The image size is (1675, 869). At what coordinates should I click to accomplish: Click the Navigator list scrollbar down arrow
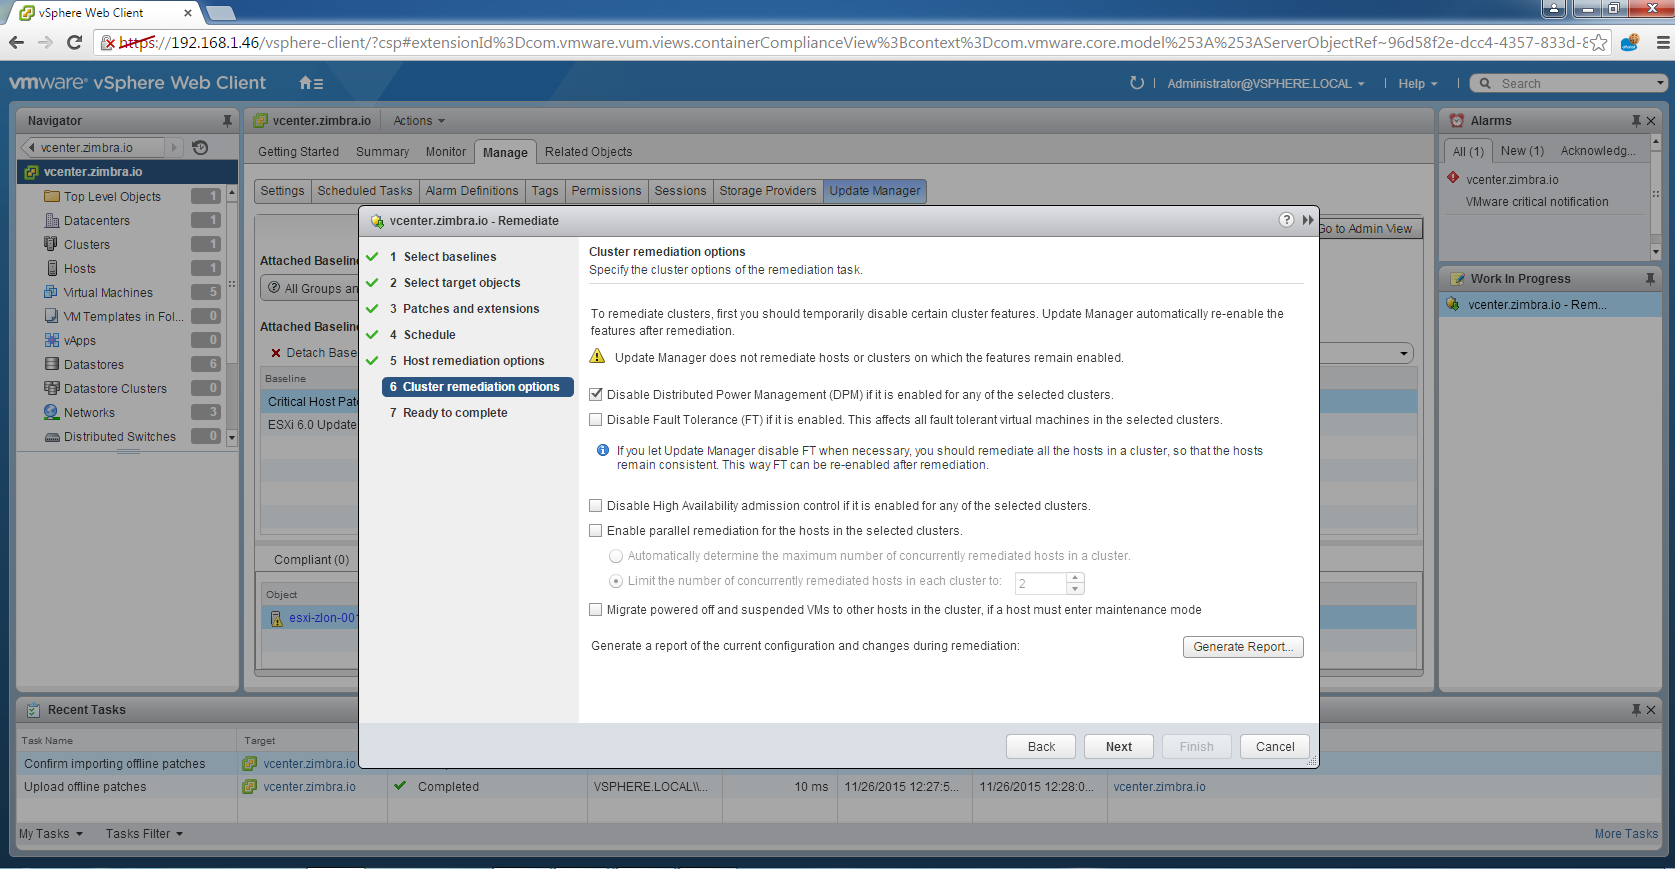[x=232, y=437]
